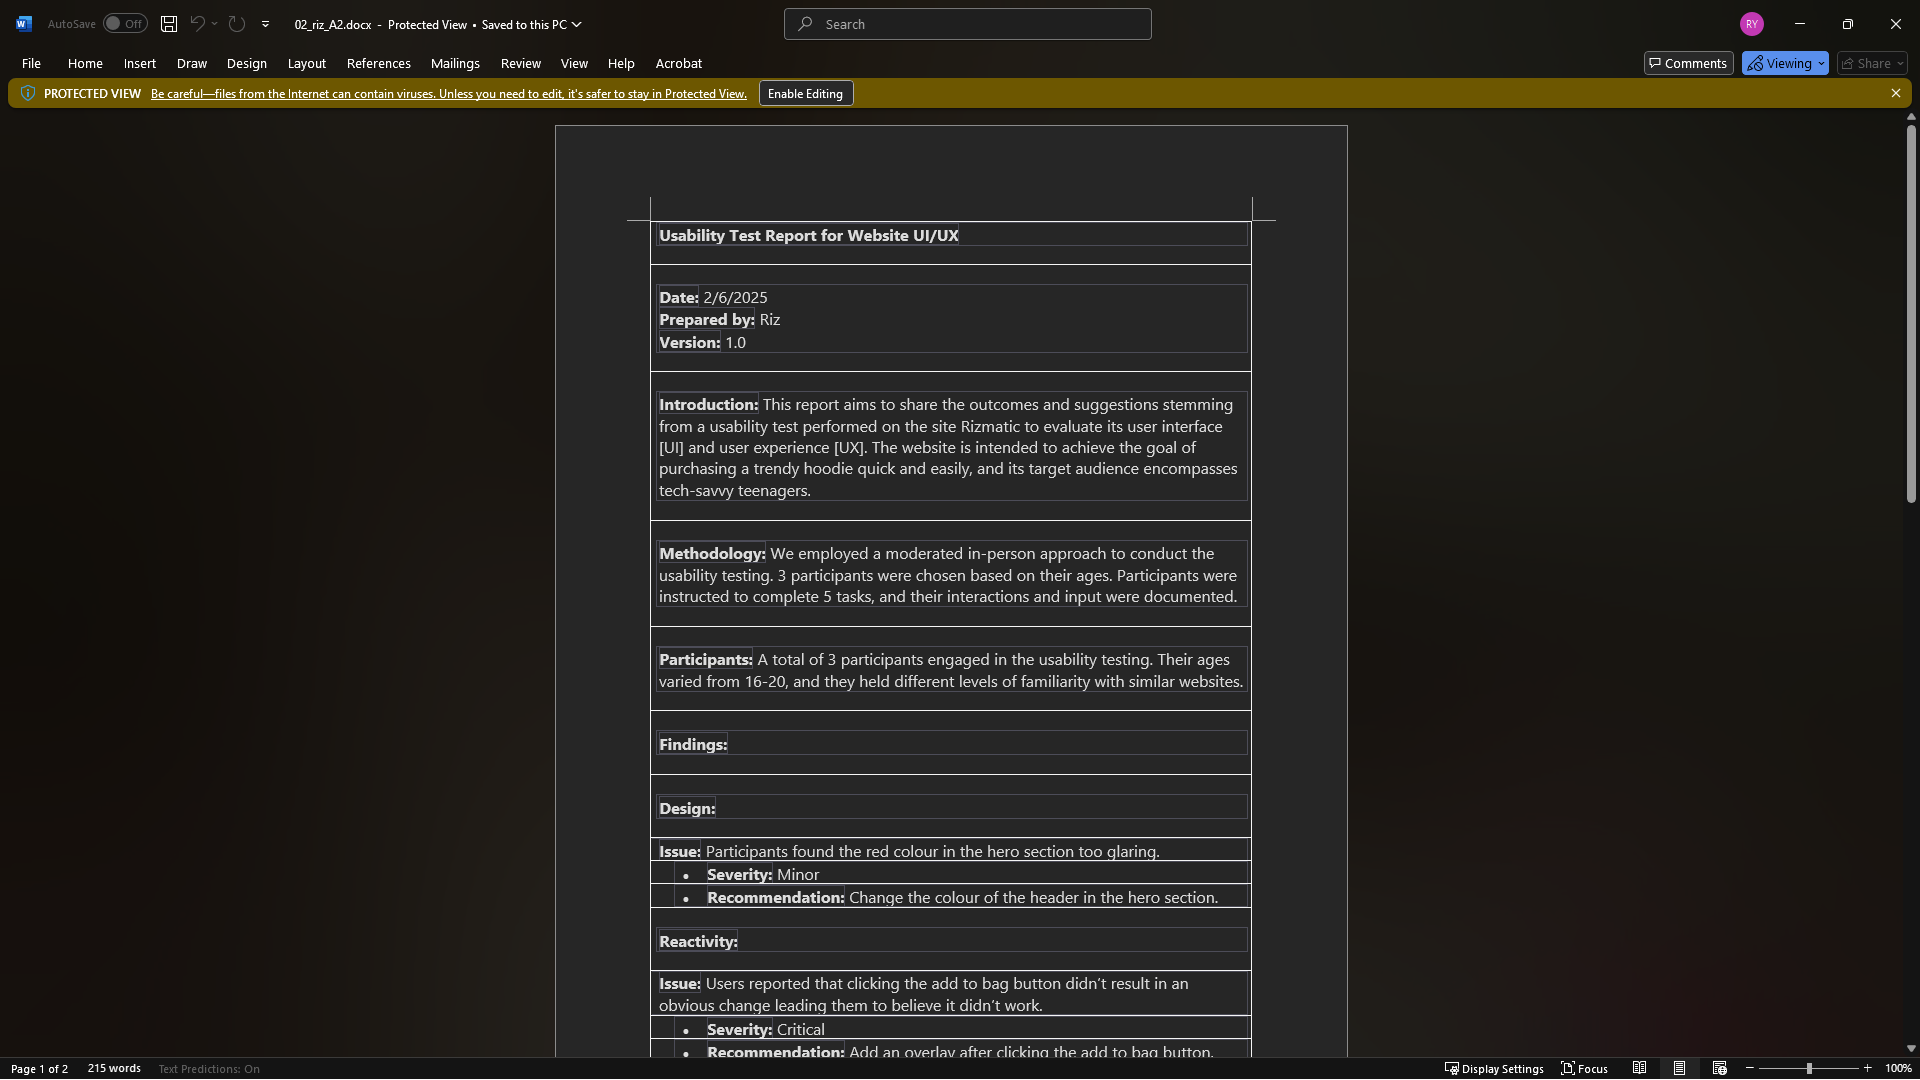Click the Redo icon

click(237, 24)
